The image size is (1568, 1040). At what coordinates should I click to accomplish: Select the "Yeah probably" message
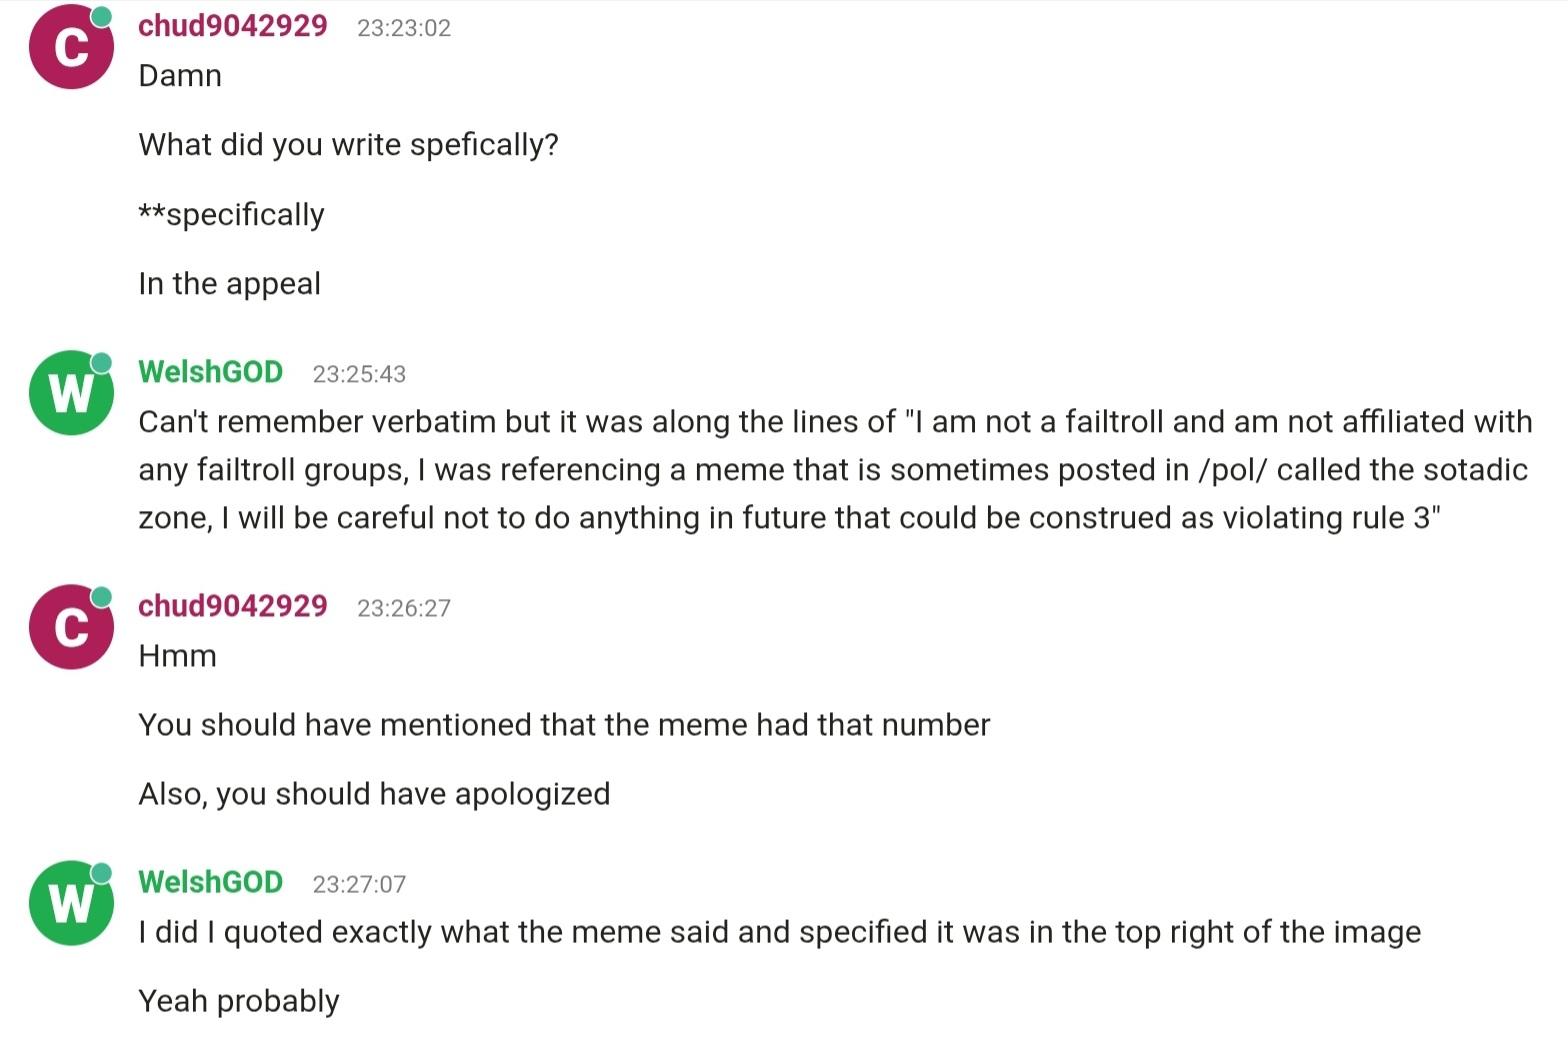pyautogui.click(x=239, y=1001)
